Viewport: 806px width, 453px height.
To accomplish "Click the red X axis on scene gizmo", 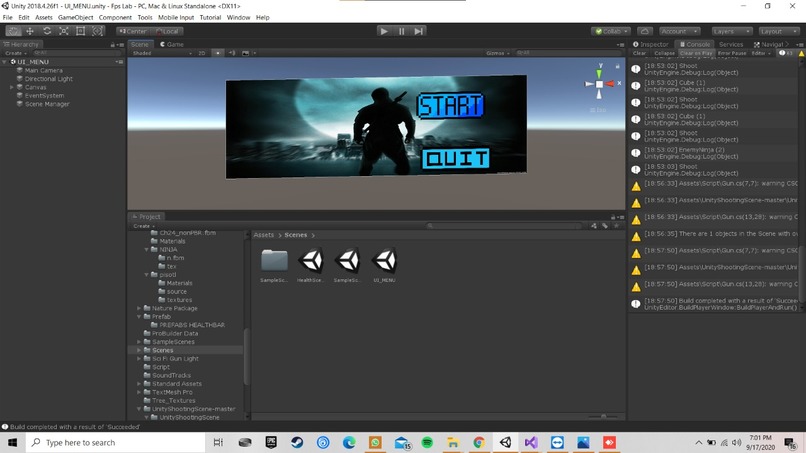I will [609, 84].
